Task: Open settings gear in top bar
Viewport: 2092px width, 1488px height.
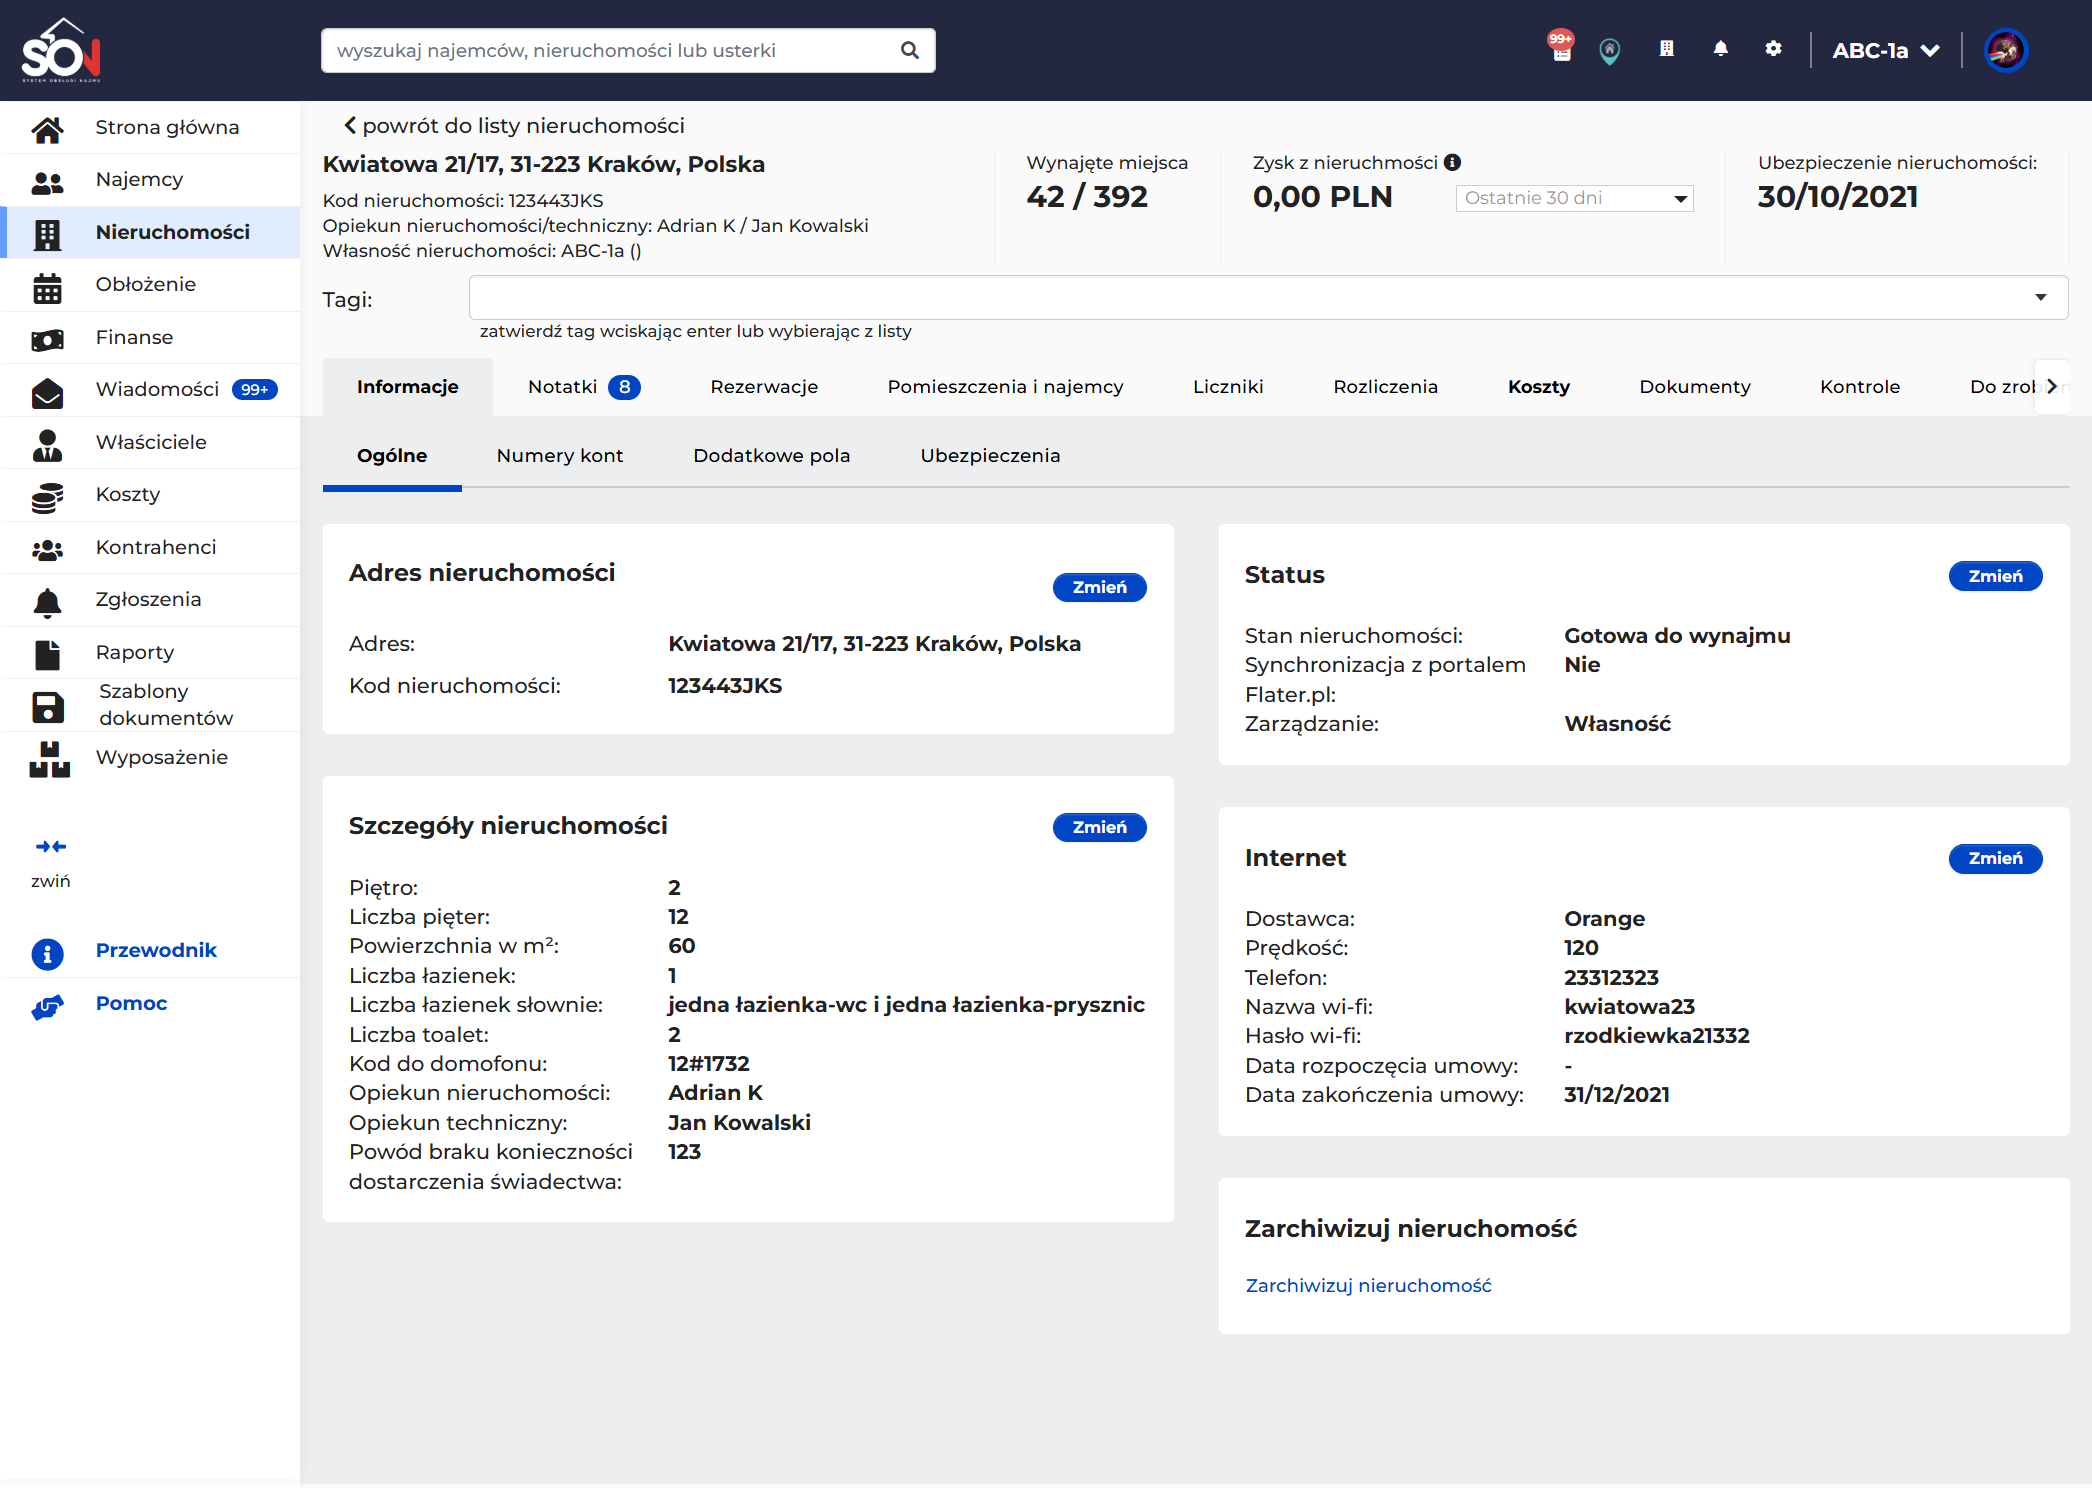Action: (1773, 48)
